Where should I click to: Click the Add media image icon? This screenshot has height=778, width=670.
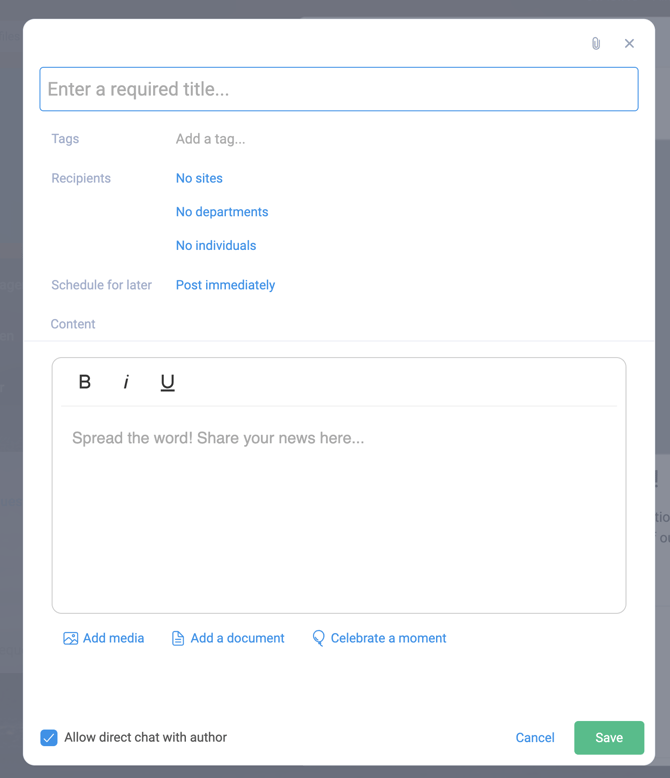(70, 639)
